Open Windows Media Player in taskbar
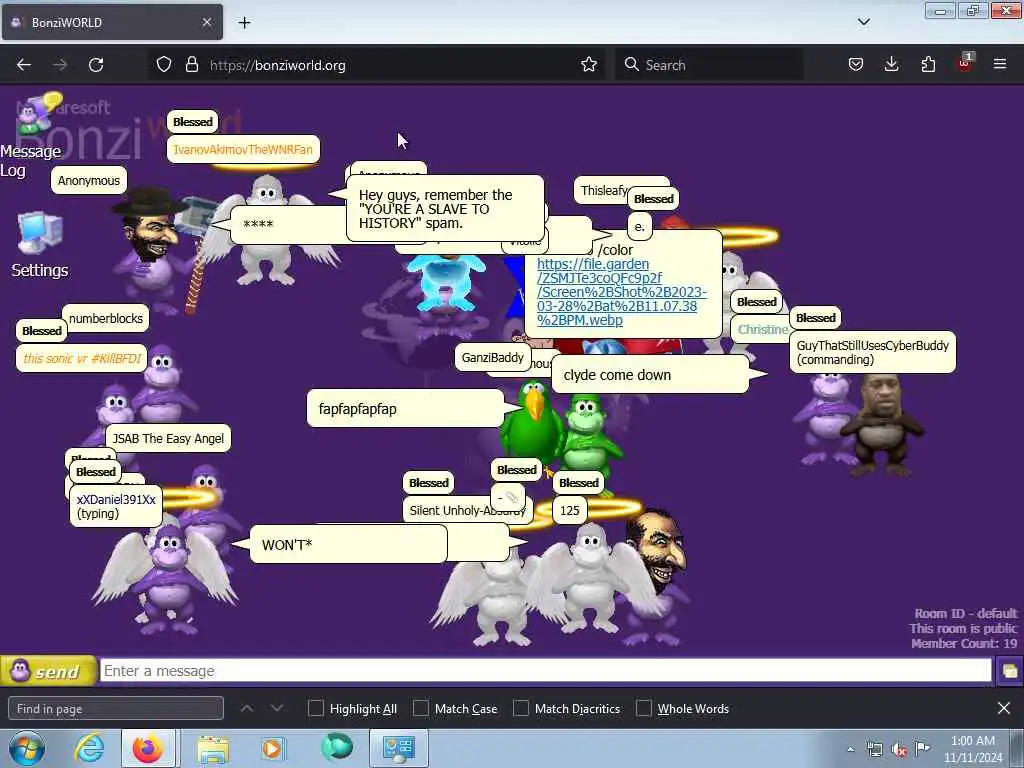The width and height of the screenshot is (1024, 768). coord(272,748)
